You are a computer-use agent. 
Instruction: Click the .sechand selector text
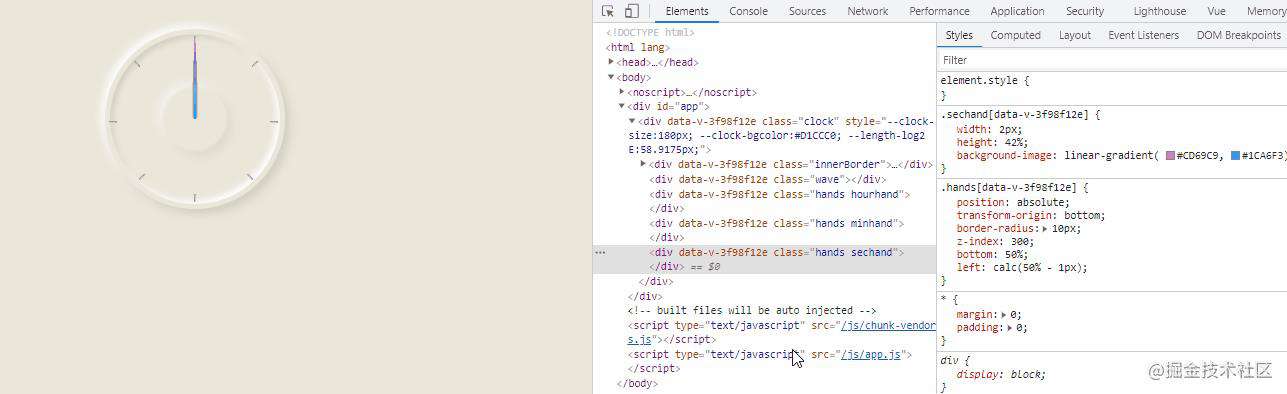1014,115
